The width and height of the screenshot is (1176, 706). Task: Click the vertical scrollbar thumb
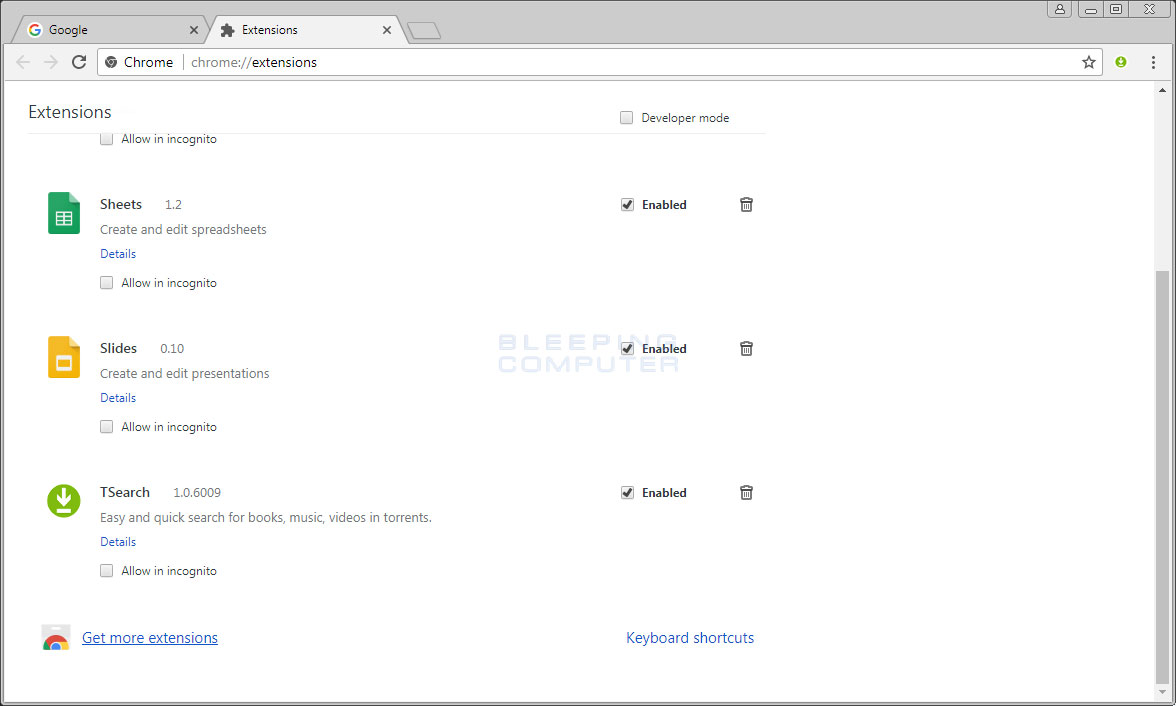point(1162,476)
